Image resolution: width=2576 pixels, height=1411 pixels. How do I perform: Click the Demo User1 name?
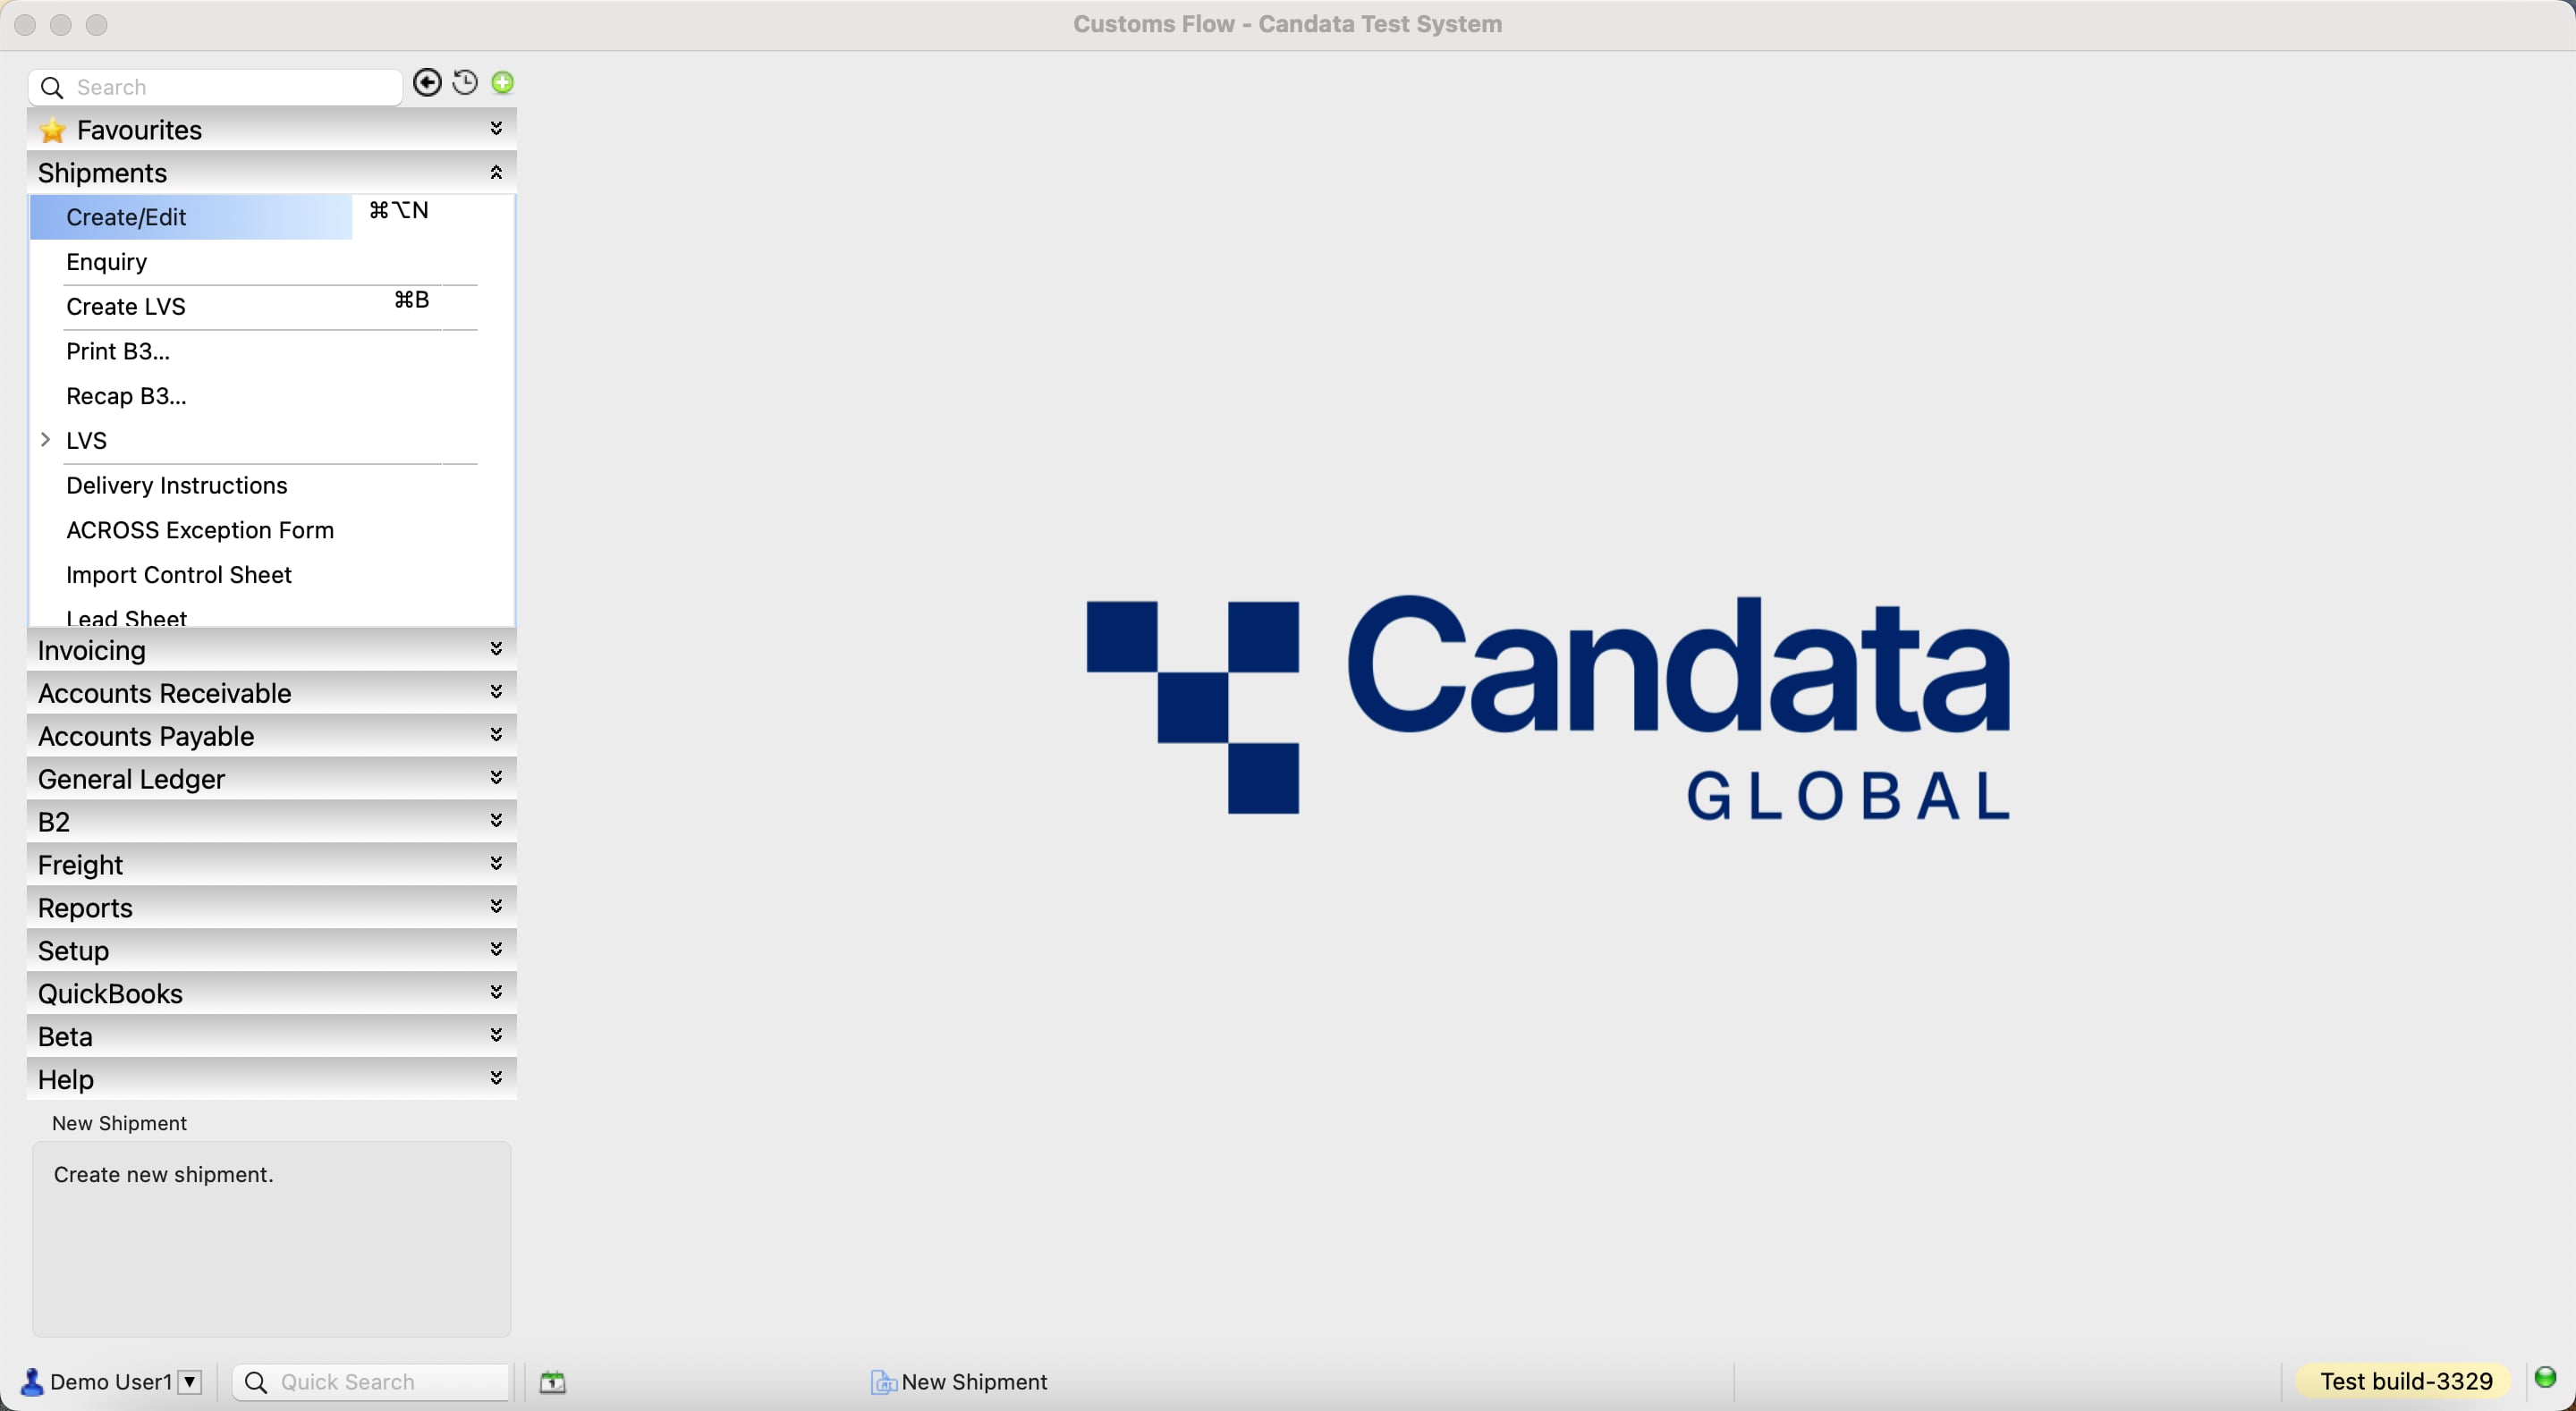click(111, 1383)
